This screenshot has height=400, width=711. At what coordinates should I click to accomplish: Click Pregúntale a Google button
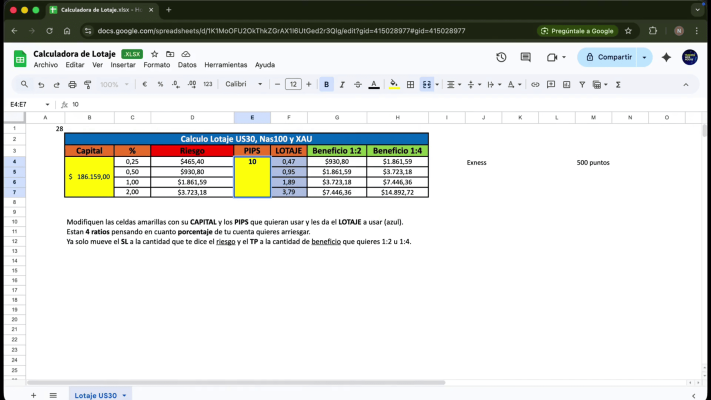point(576,31)
